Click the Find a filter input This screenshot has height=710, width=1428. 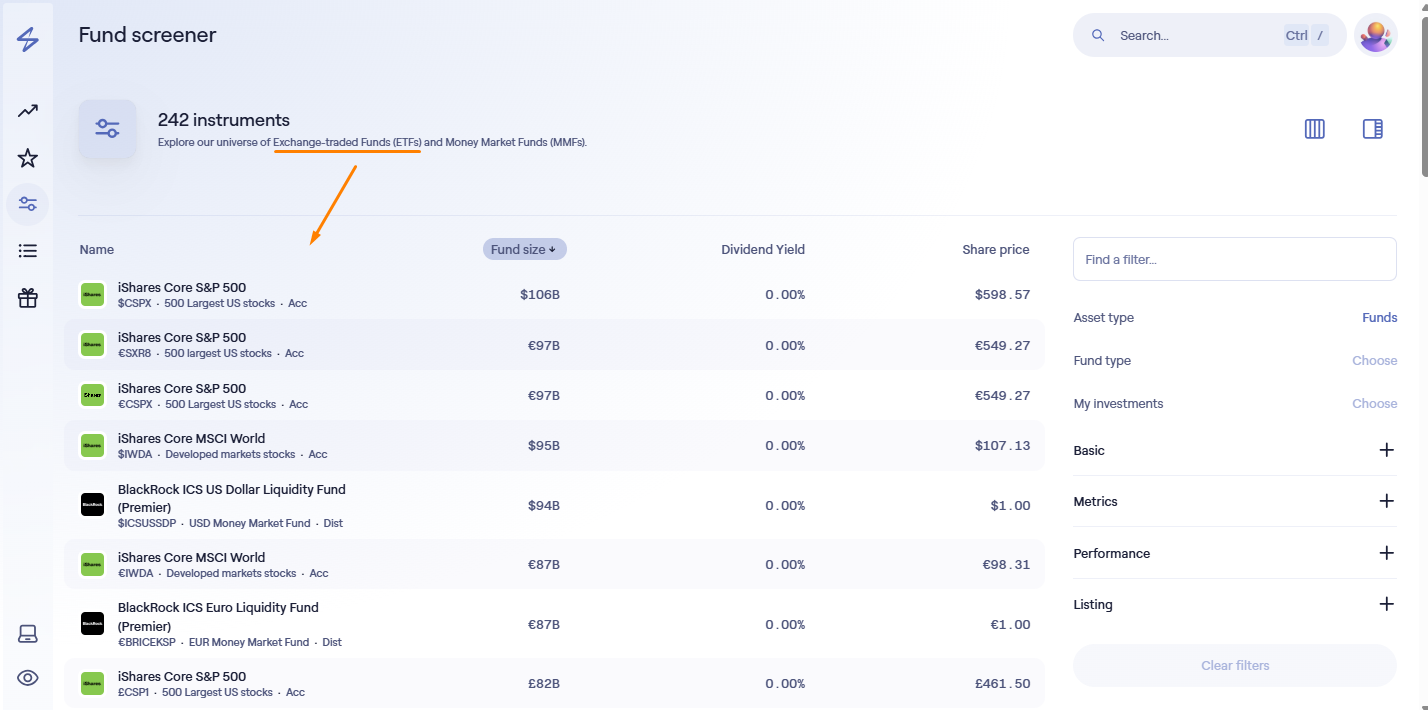coord(1235,259)
